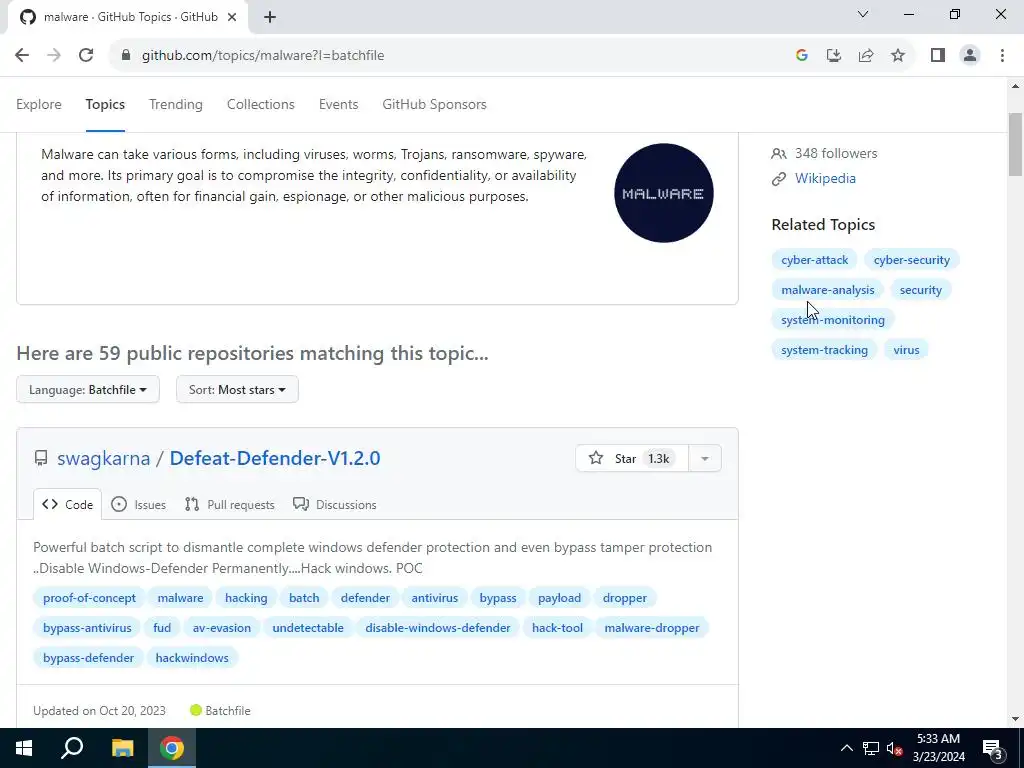Expand the star lists dropdown arrow
The width and height of the screenshot is (1024, 768).
pos(705,458)
